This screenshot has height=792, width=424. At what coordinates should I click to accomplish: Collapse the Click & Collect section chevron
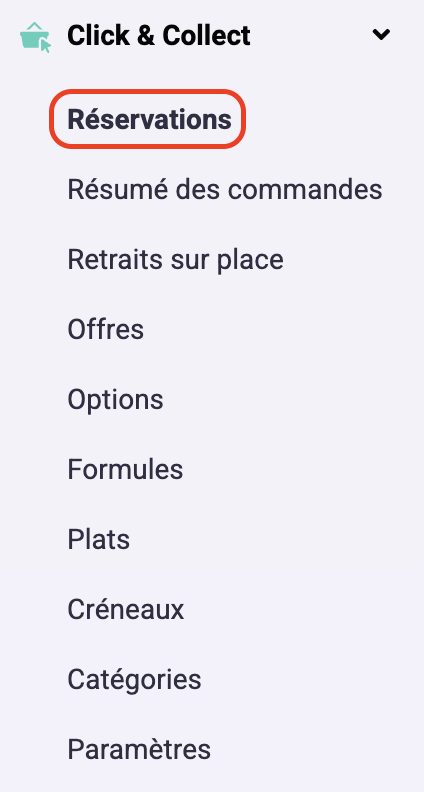tap(381, 35)
